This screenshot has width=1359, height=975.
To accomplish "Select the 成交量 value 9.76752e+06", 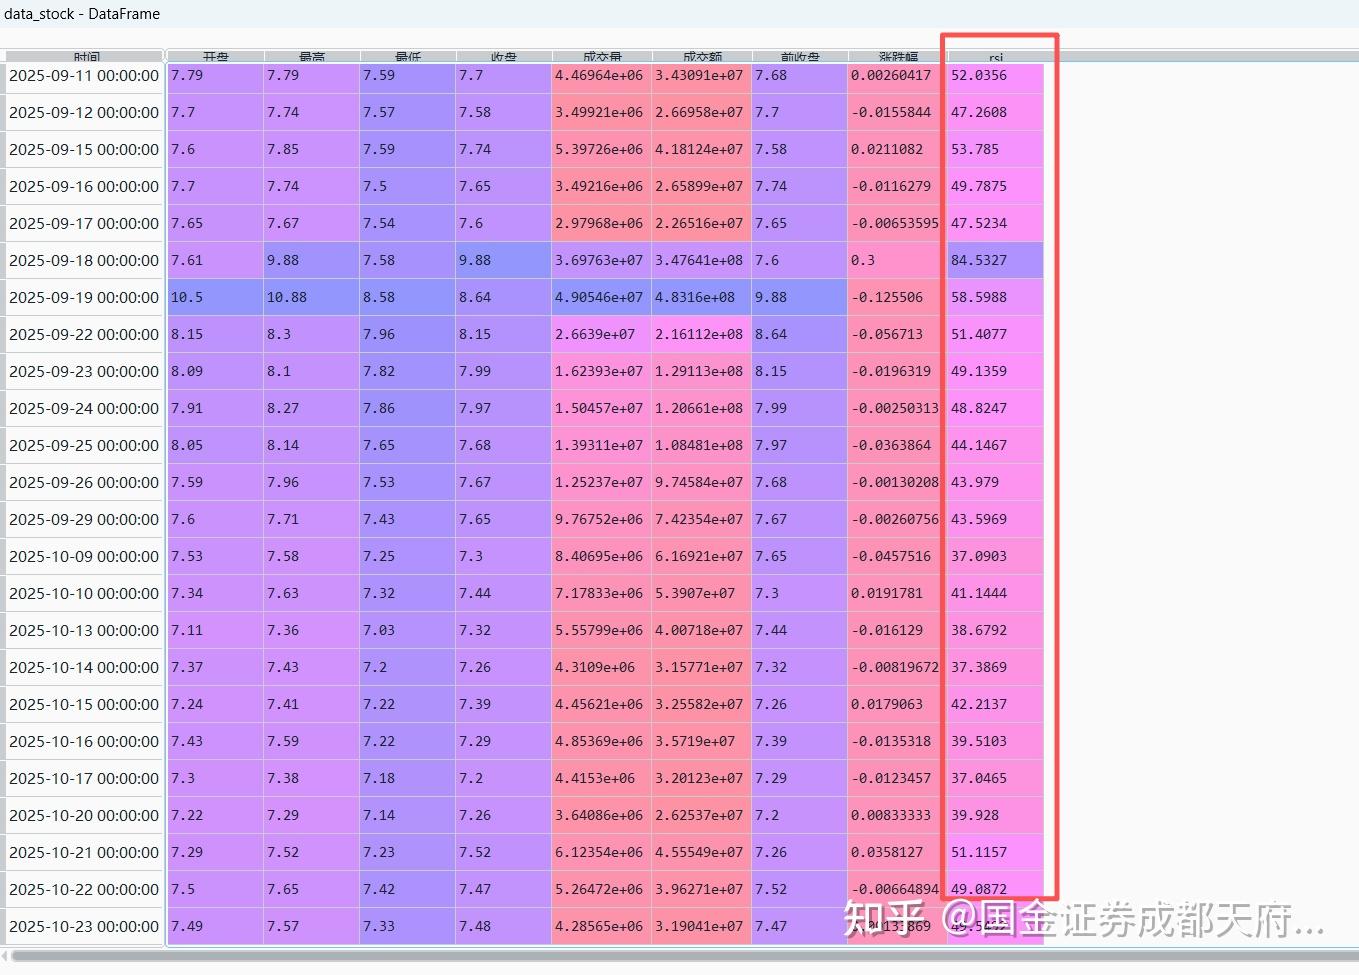I will 601,520.
